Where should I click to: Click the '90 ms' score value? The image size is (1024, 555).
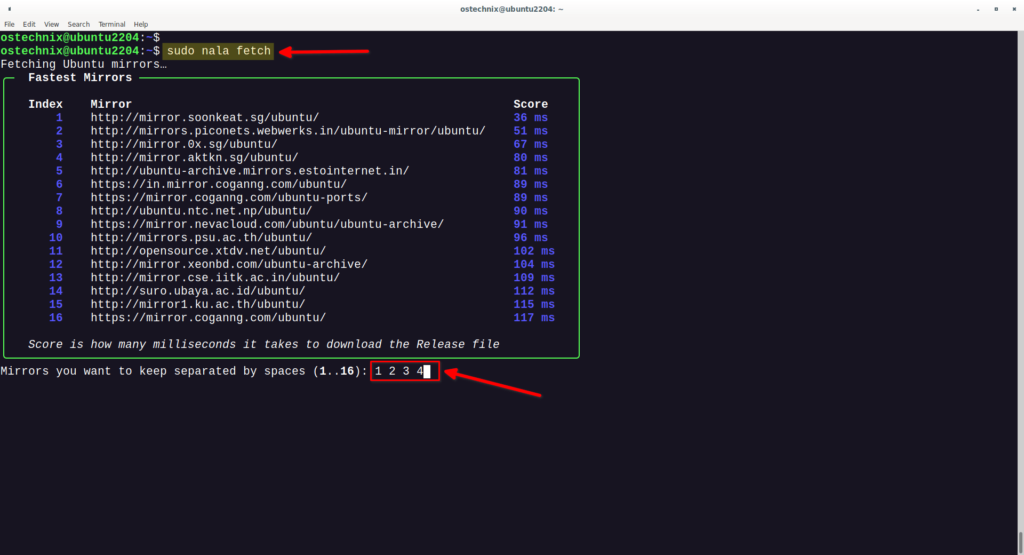(530, 211)
